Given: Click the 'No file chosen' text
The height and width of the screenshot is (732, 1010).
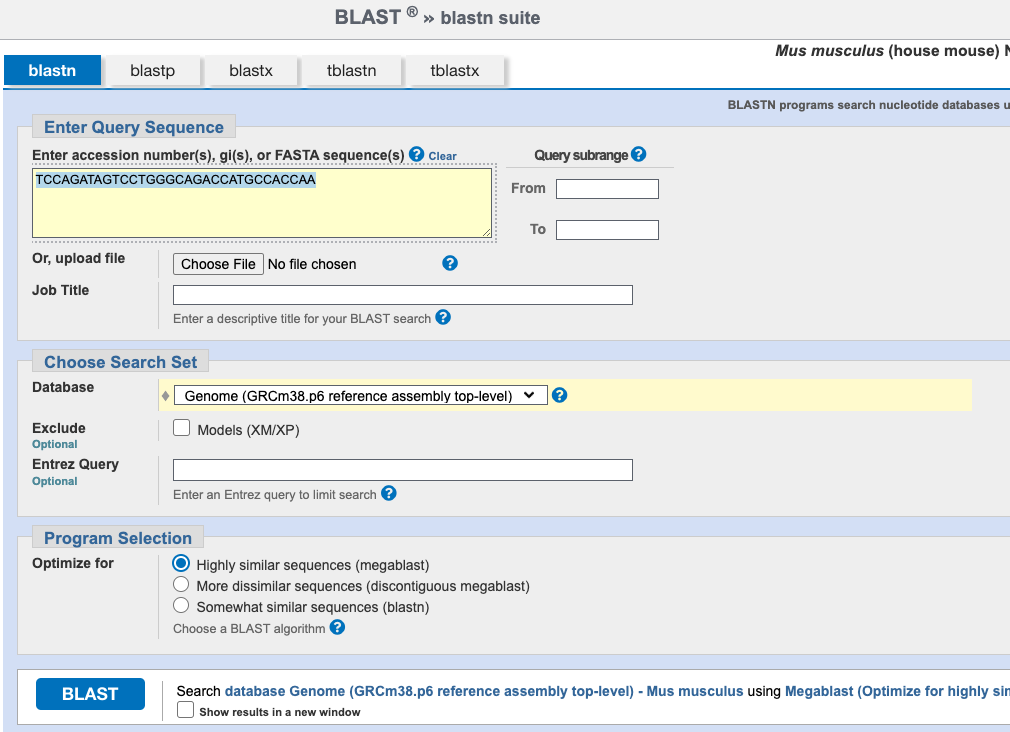Looking at the screenshot, I should coord(312,264).
